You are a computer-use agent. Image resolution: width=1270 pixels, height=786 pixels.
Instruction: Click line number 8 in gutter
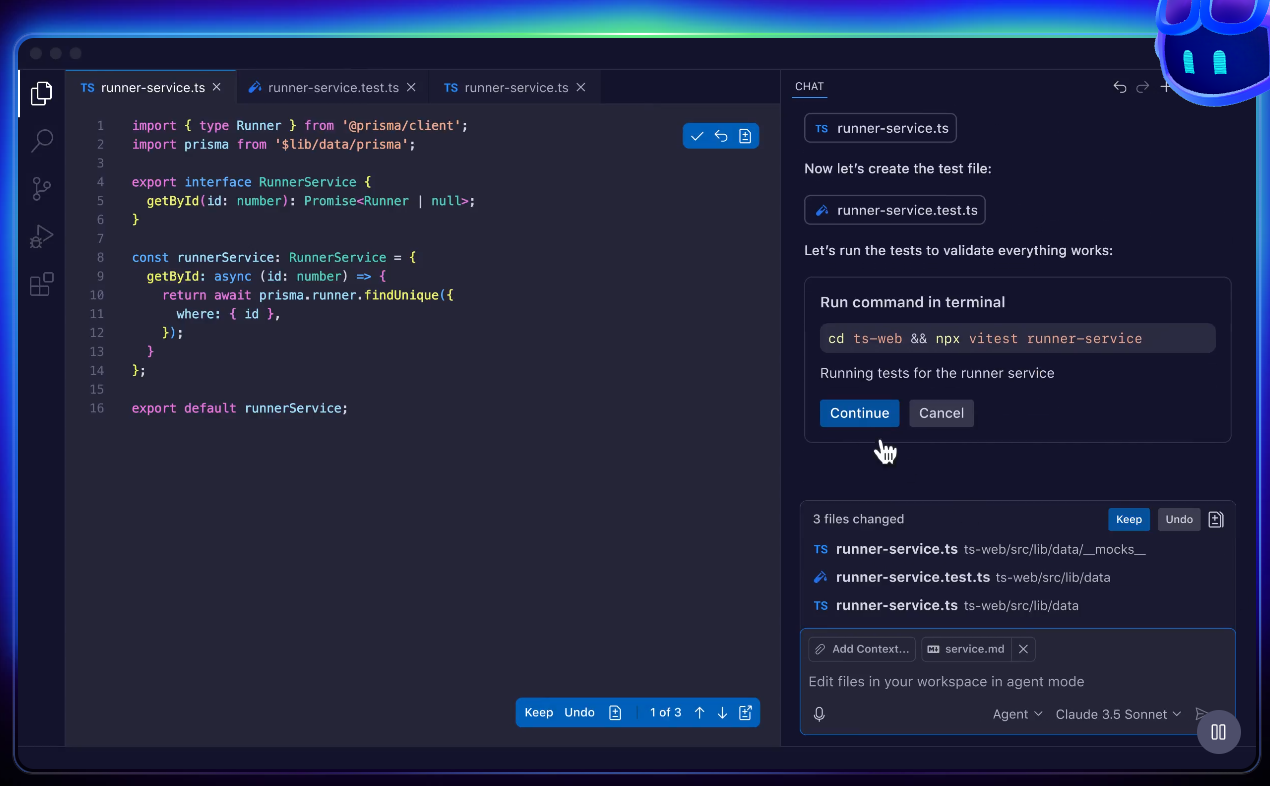click(100, 257)
